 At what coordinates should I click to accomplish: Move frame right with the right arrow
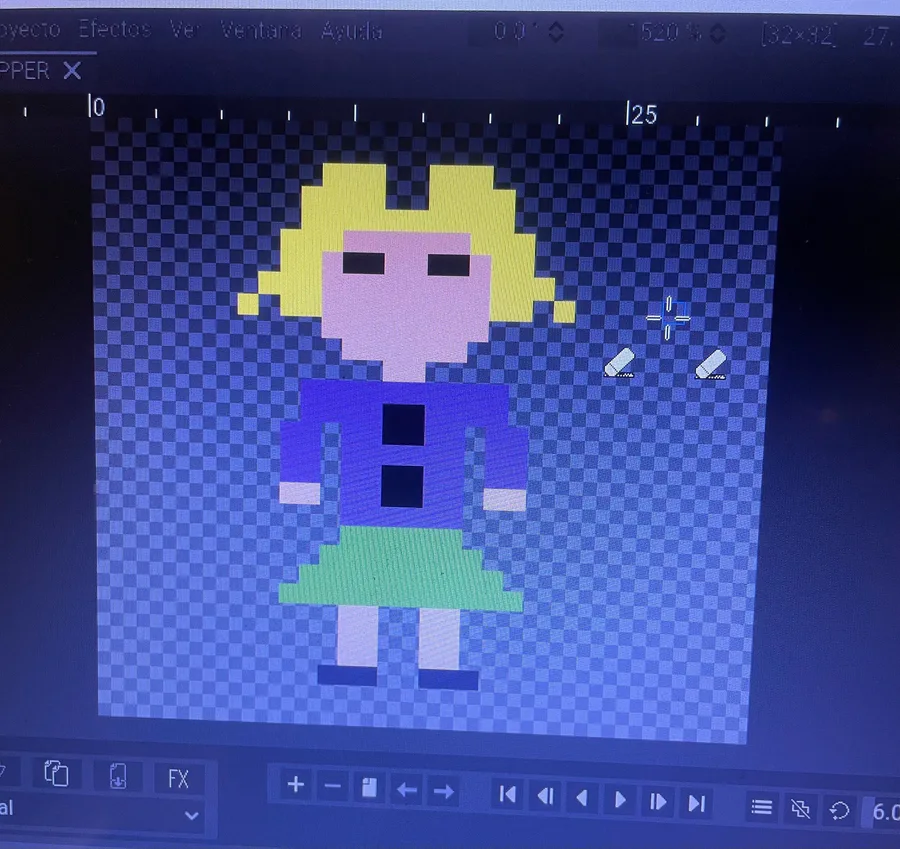point(443,792)
